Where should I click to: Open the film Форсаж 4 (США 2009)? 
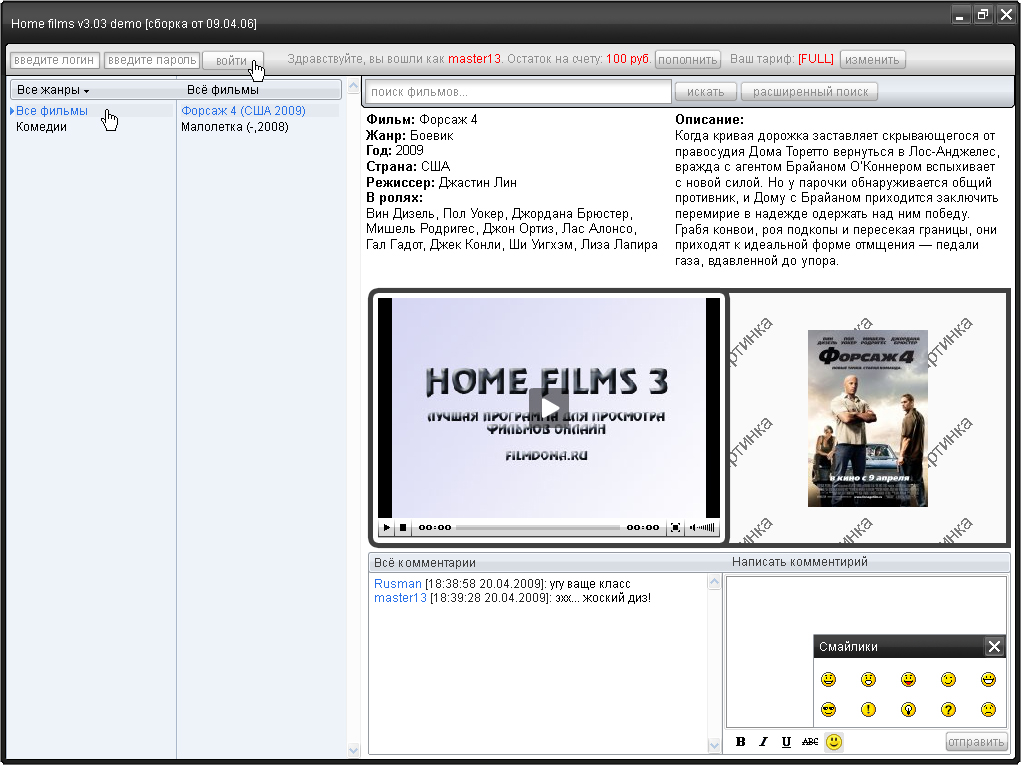pyautogui.click(x=244, y=111)
